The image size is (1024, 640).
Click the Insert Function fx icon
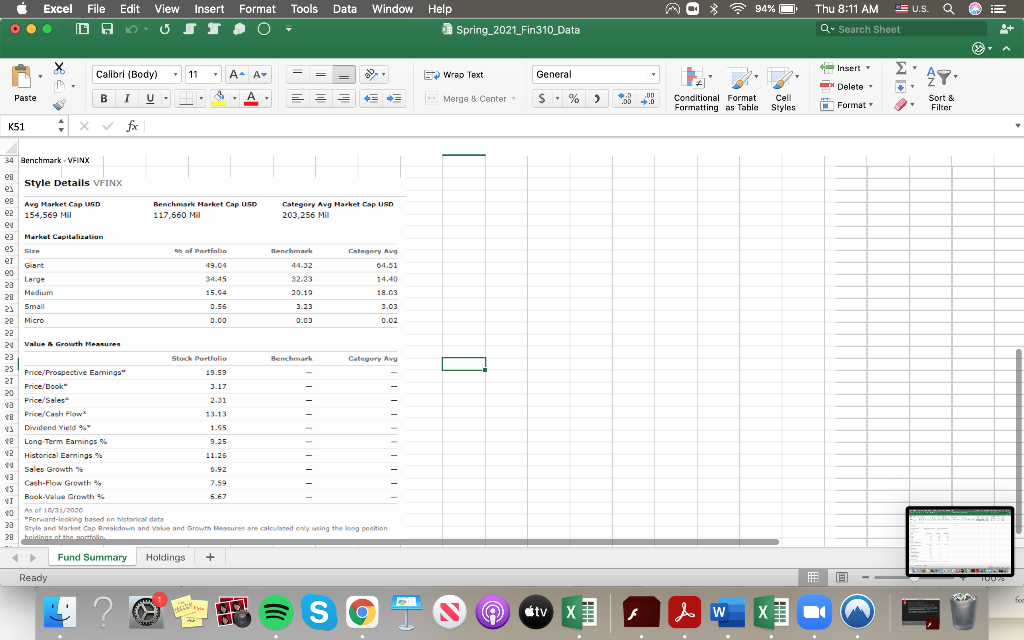[132, 127]
